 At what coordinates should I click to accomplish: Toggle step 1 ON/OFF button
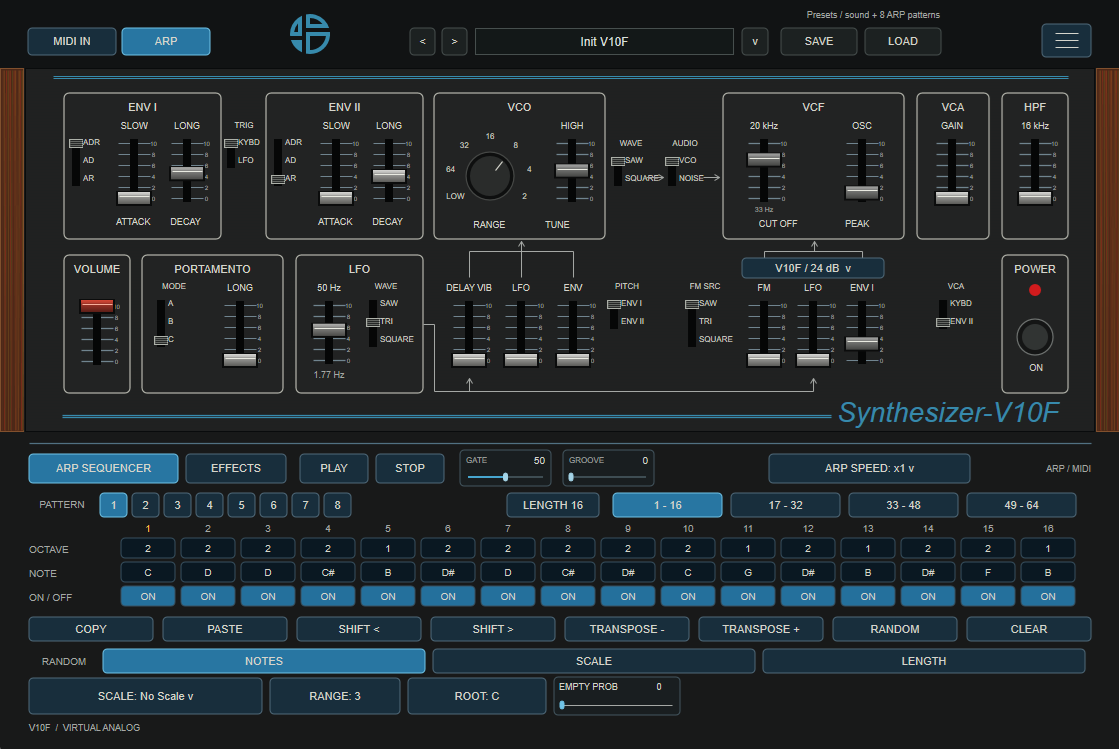(148, 596)
